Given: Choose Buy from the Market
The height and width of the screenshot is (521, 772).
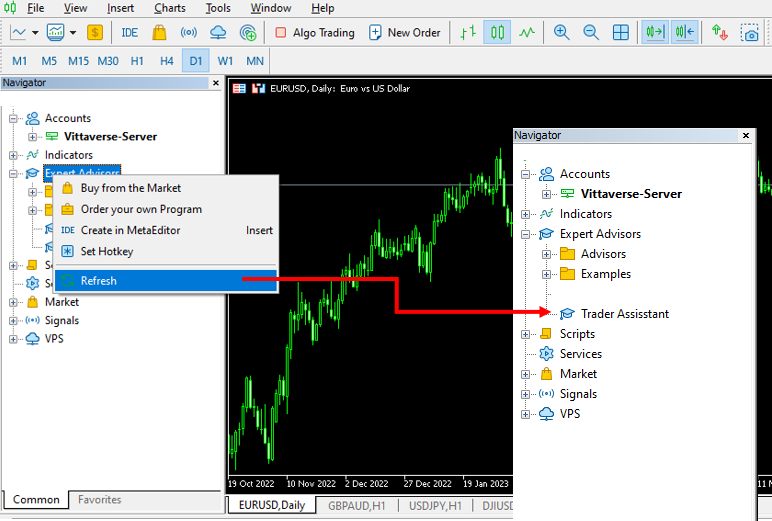Looking at the screenshot, I should point(166,188).
